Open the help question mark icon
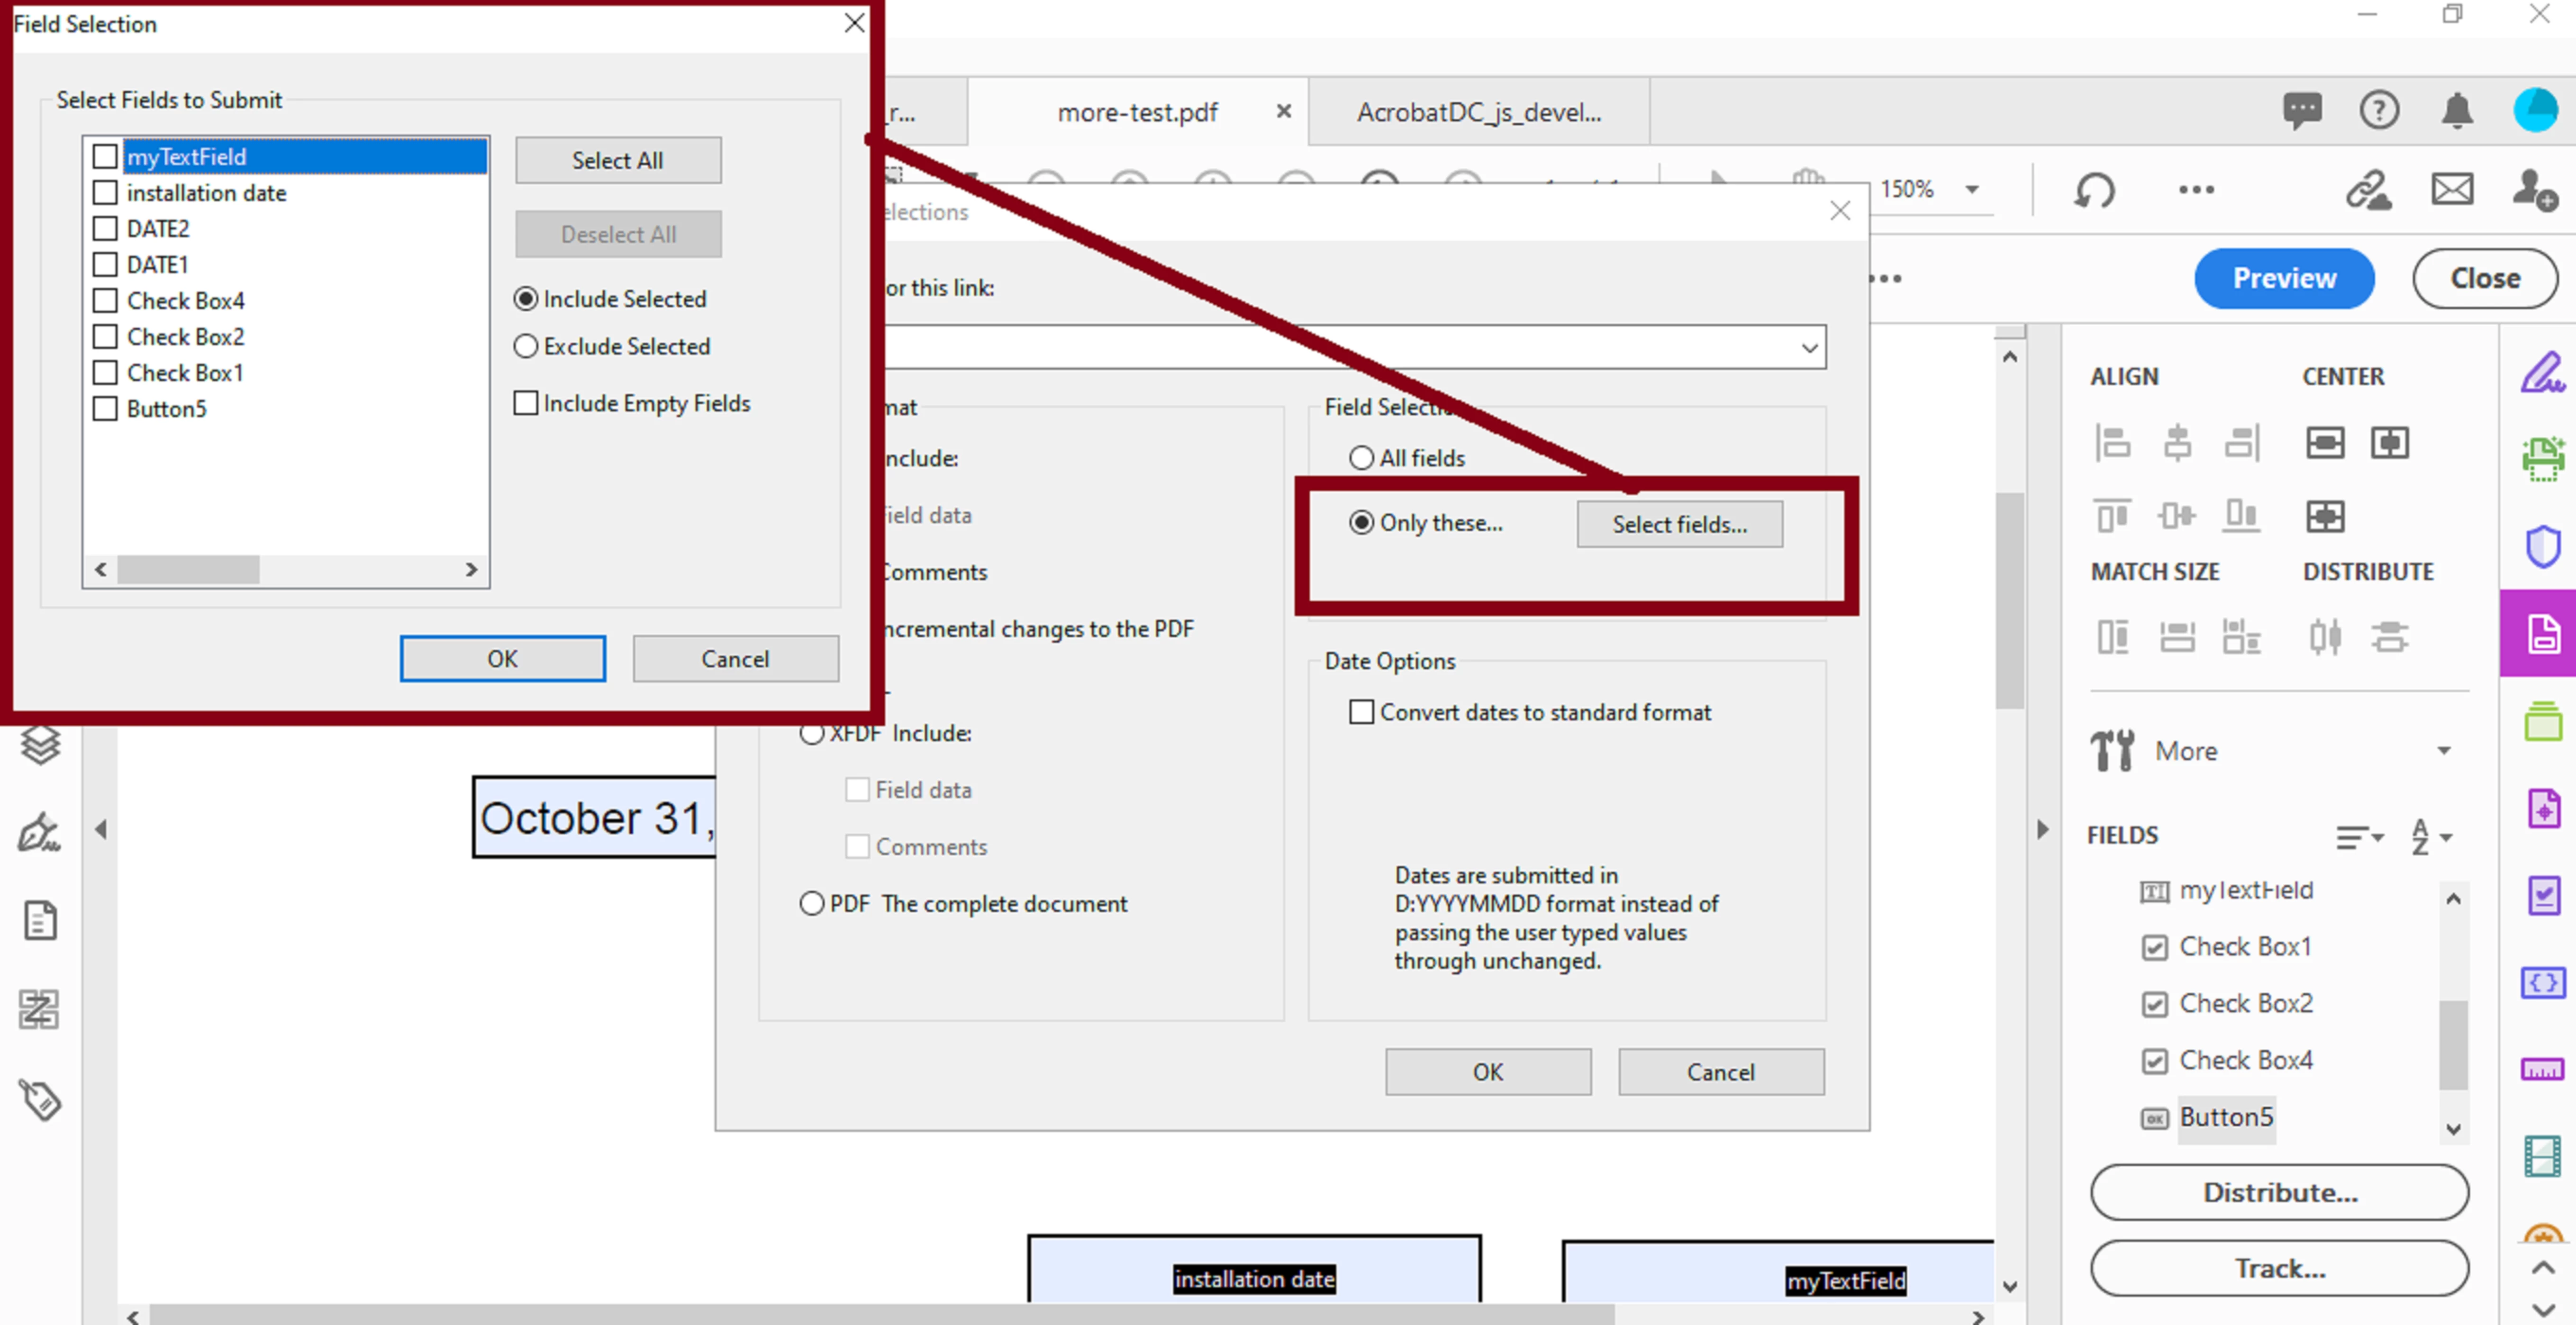The width and height of the screenshot is (2576, 1325). [2379, 110]
